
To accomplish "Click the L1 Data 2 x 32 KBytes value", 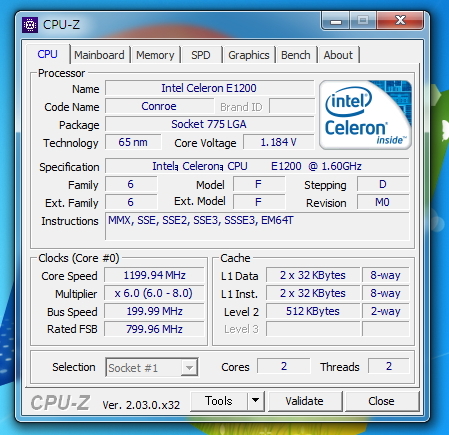I will (313, 275).
